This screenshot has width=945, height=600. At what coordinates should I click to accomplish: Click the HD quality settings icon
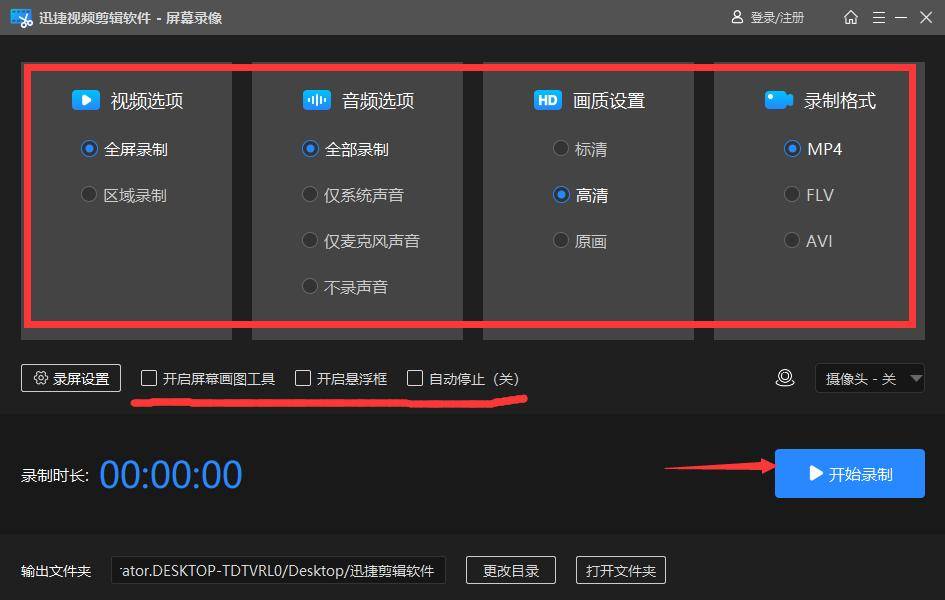click(x=547, y=100)
